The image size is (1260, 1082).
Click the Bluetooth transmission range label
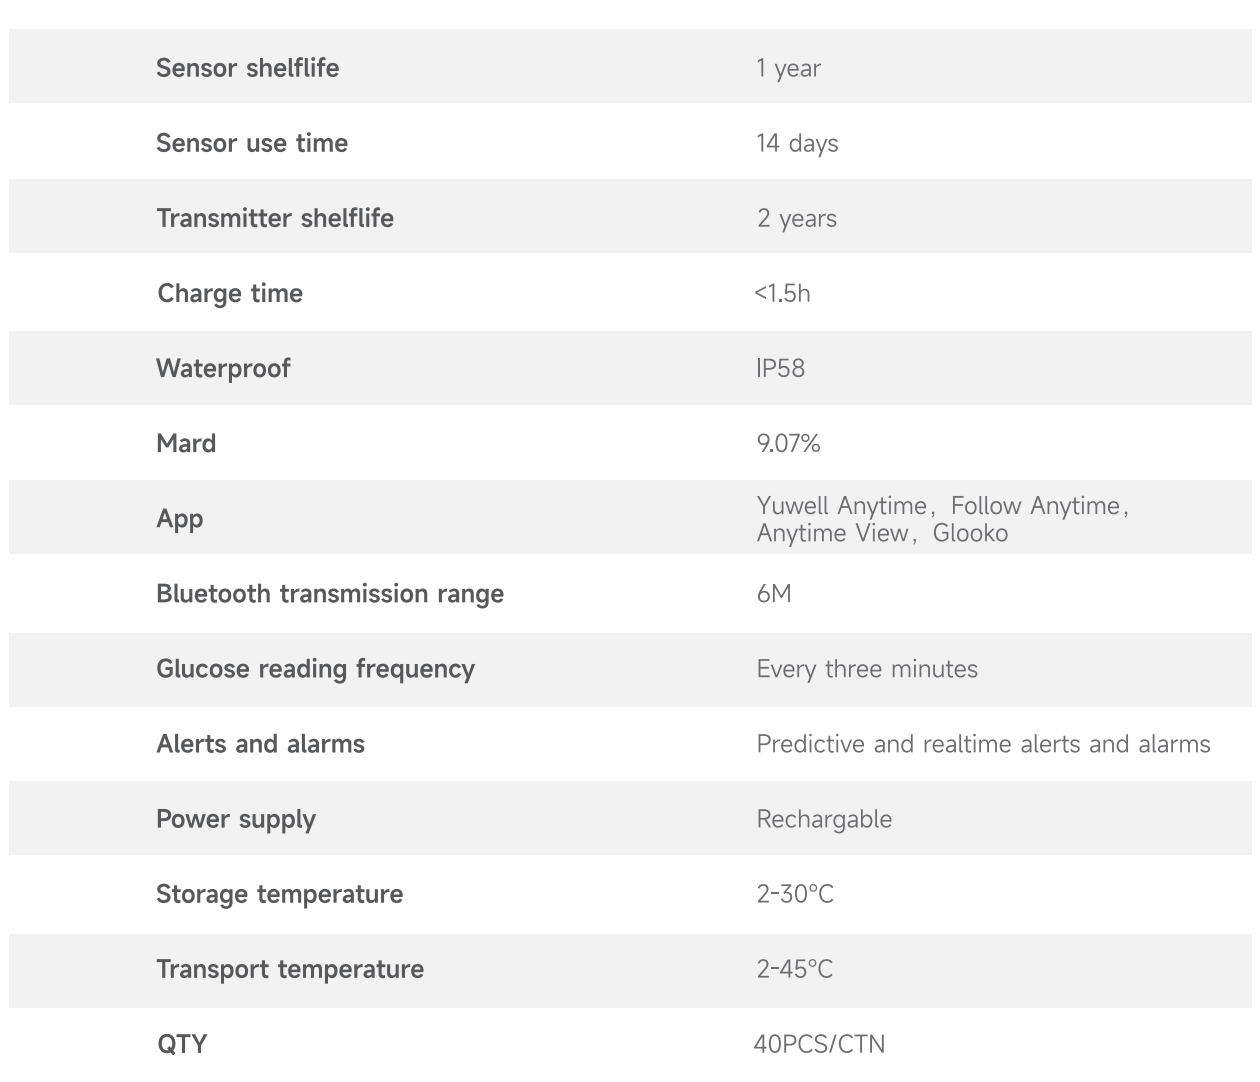tap(330, 594)
